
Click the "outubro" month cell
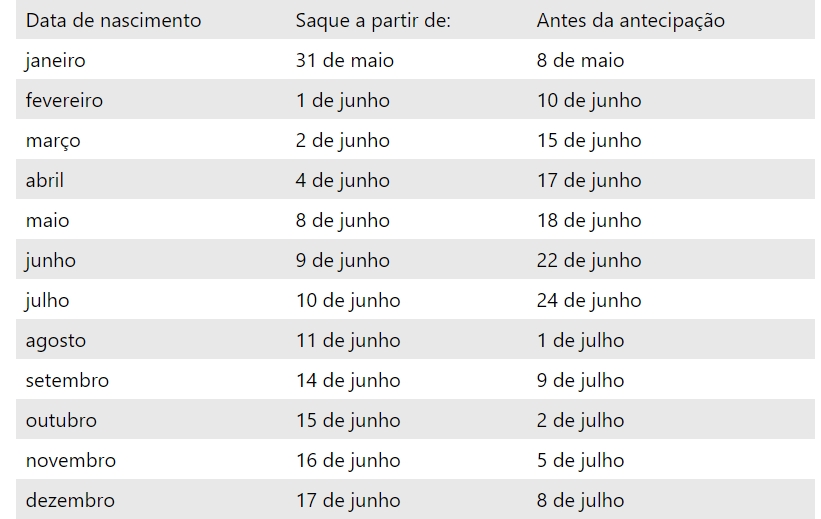point(61,420)
